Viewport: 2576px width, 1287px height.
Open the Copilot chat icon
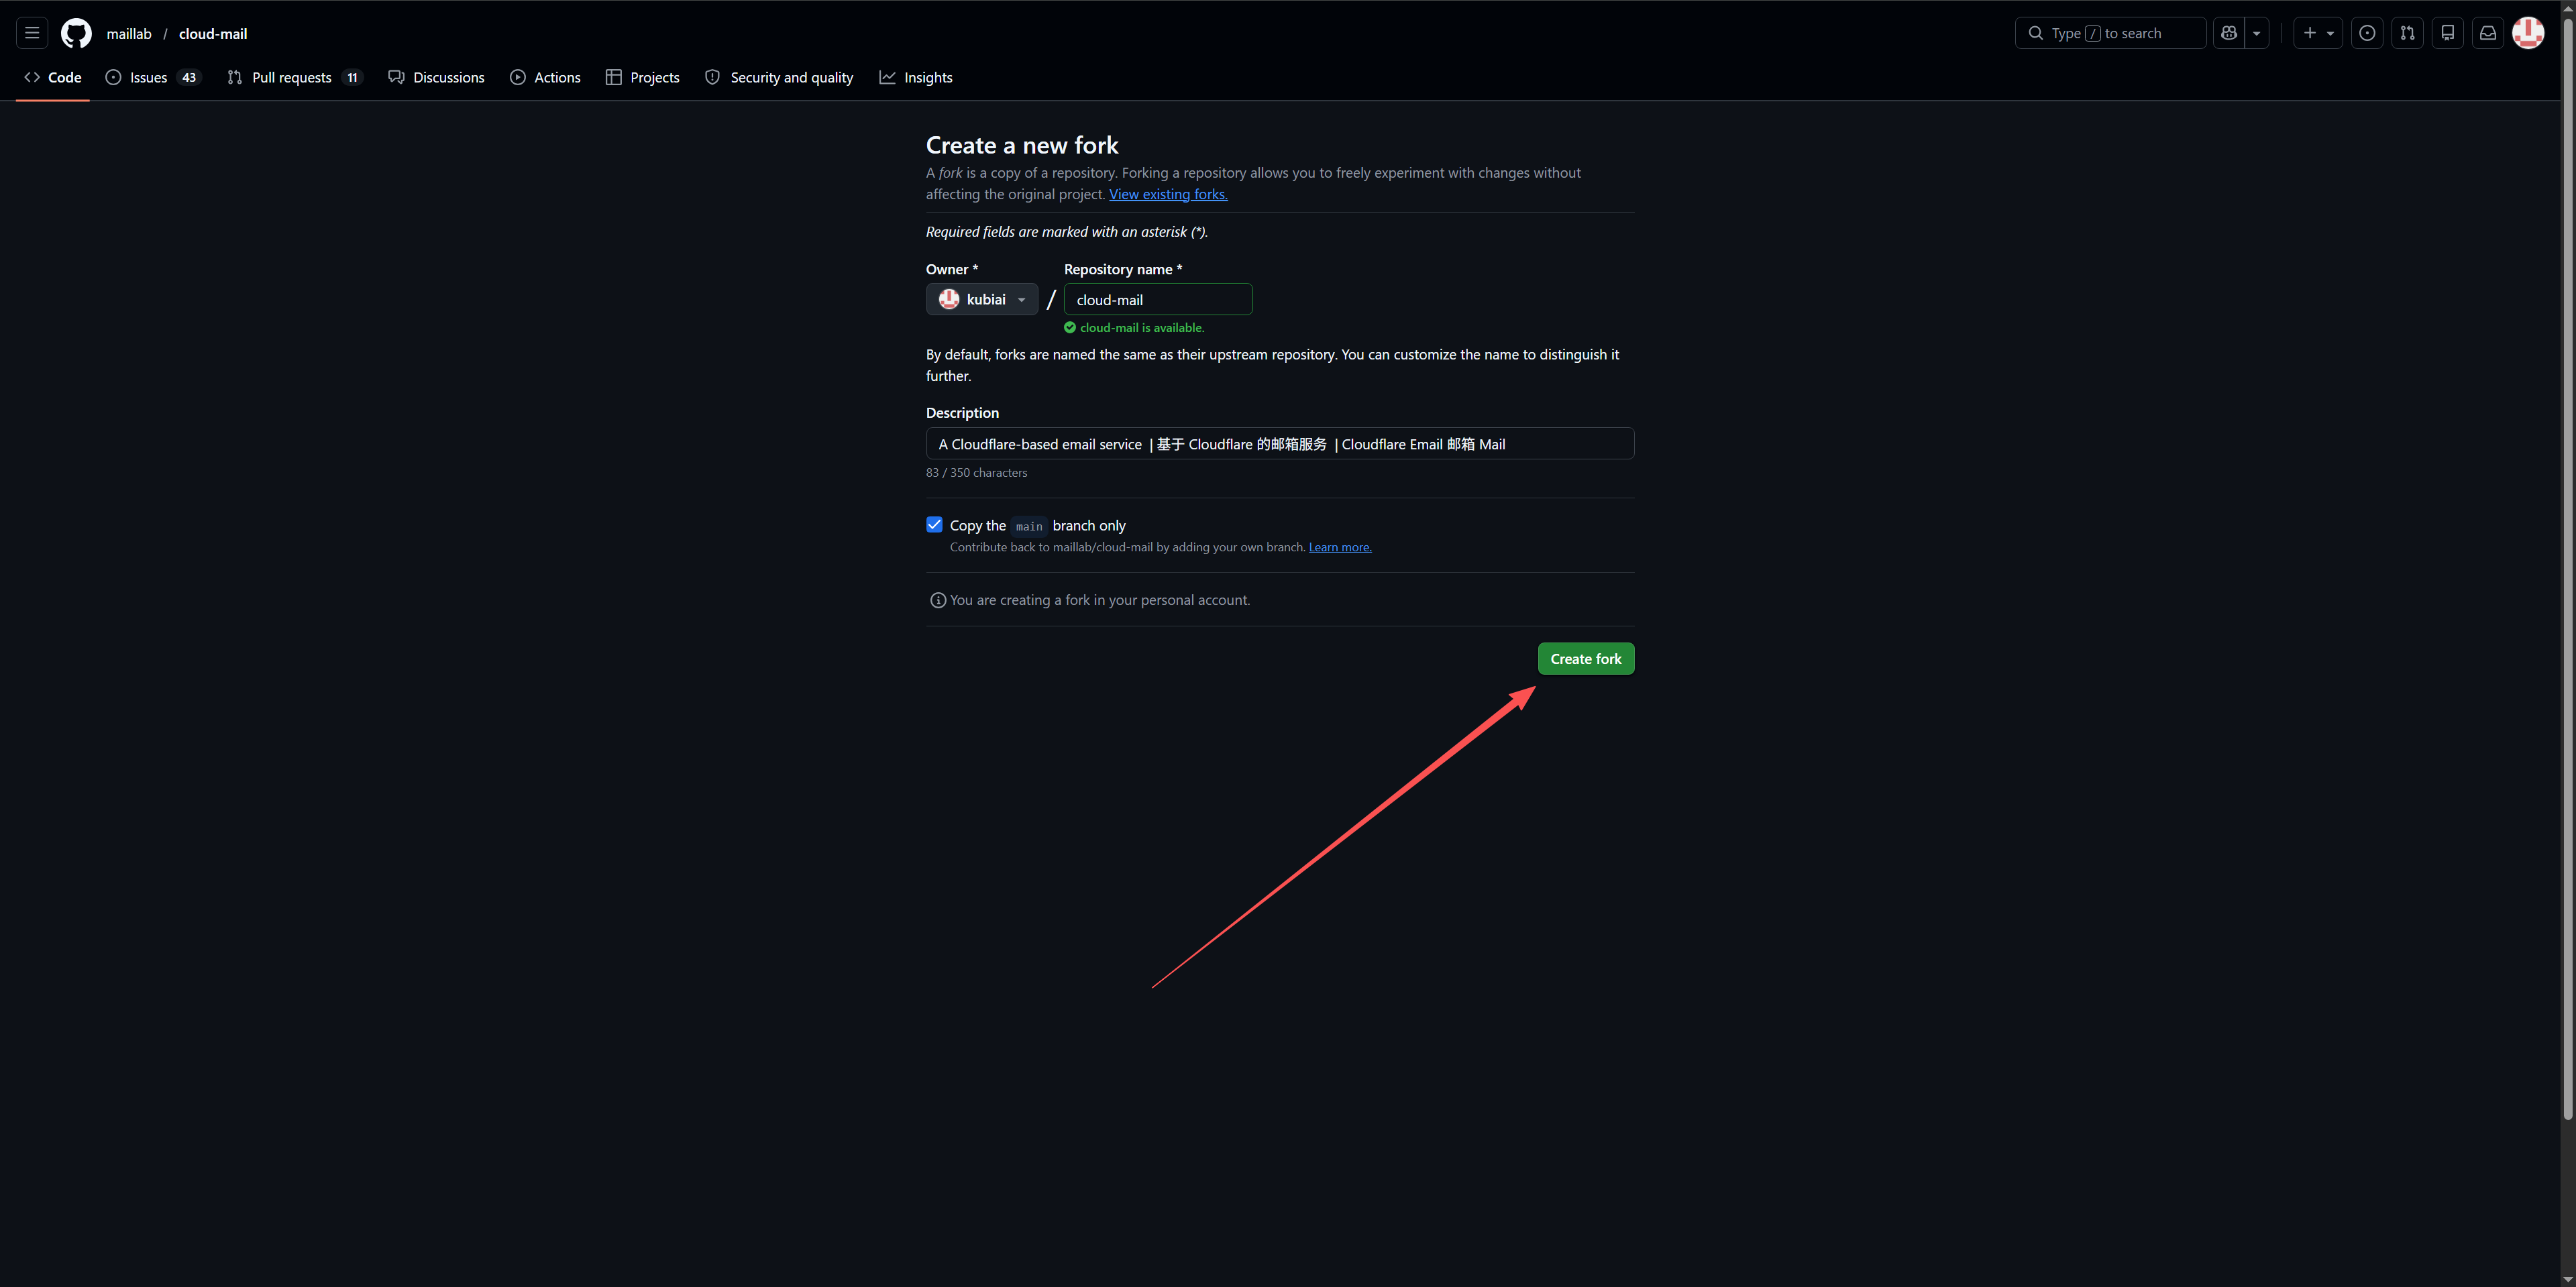2229,33
